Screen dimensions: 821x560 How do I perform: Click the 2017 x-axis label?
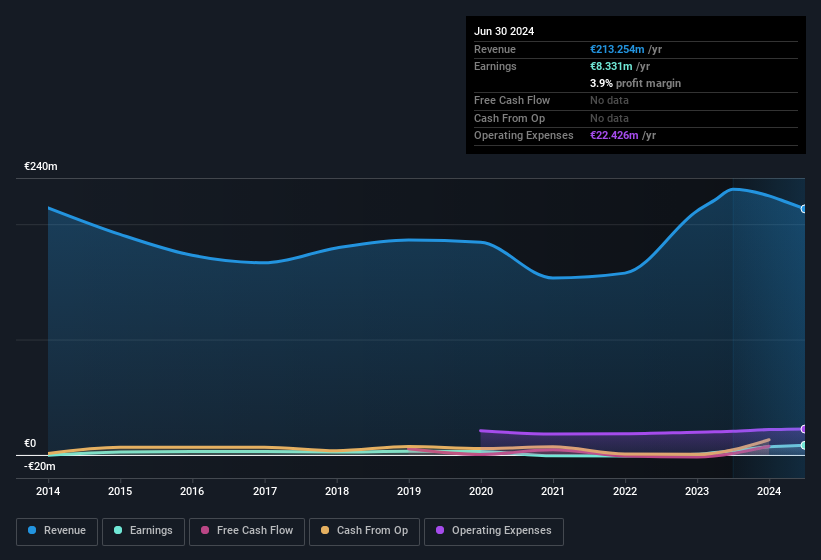(265, 491)
